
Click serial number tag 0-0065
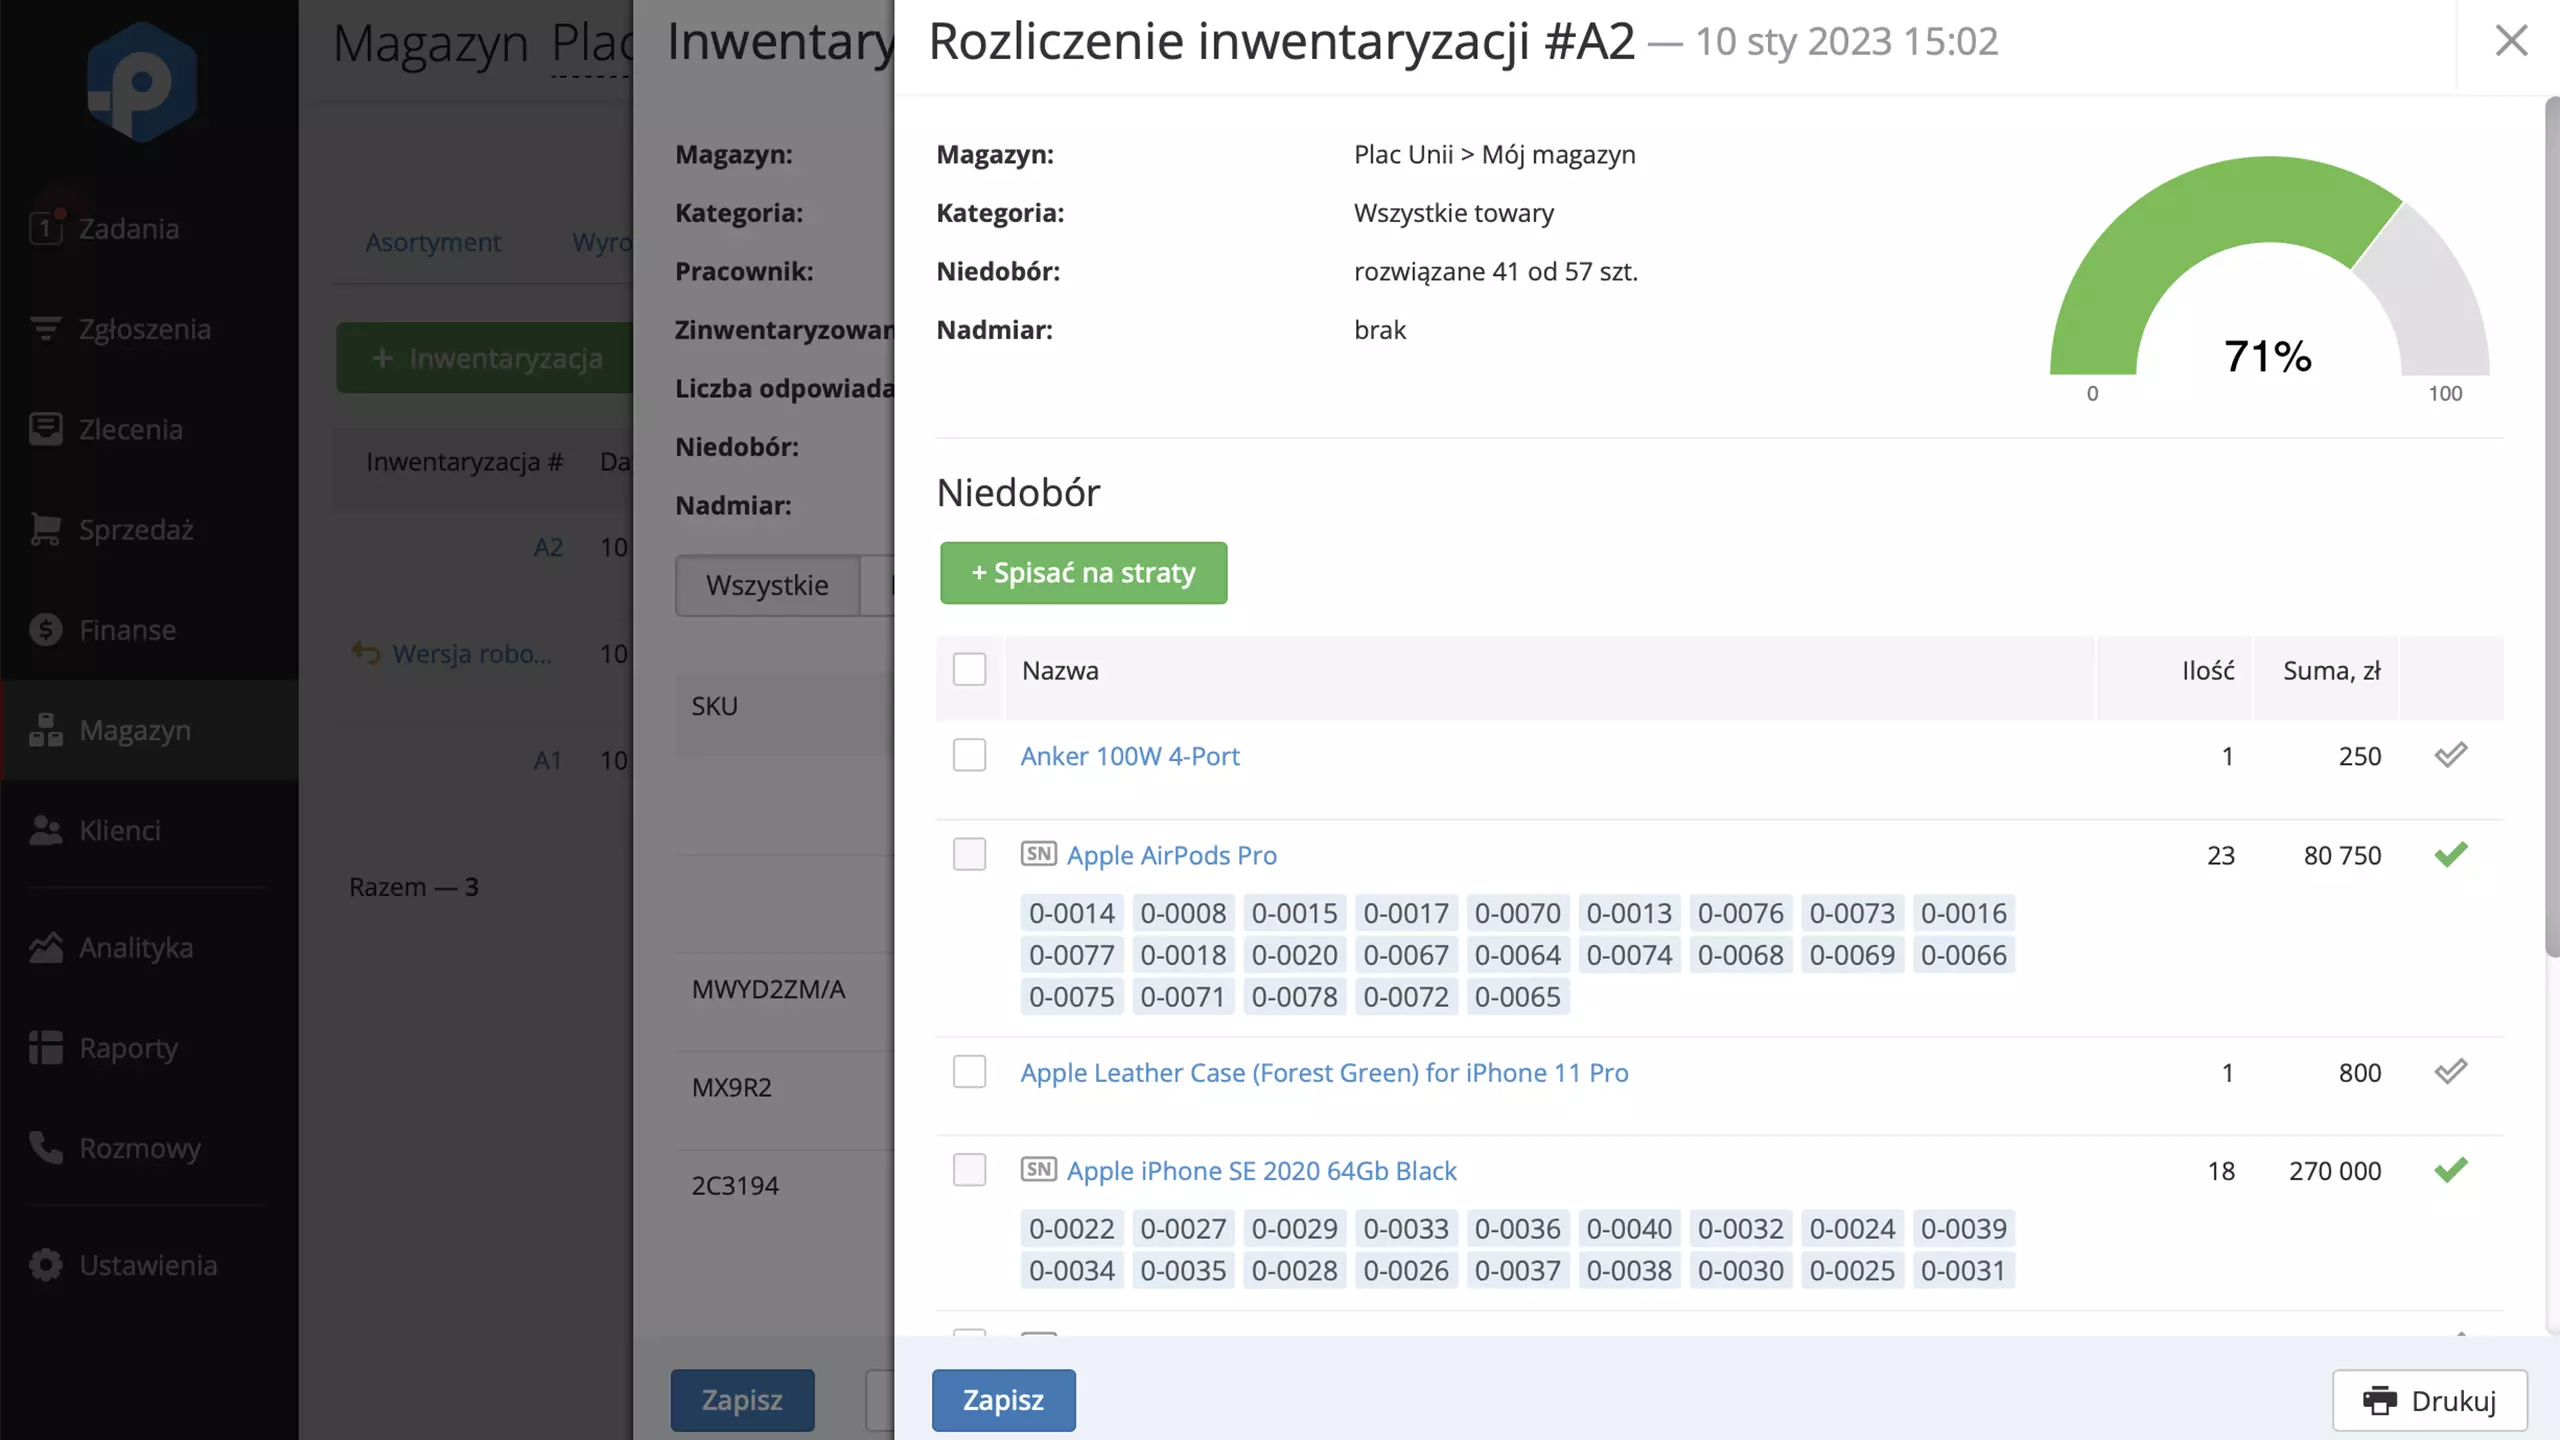click(1517, 997)
